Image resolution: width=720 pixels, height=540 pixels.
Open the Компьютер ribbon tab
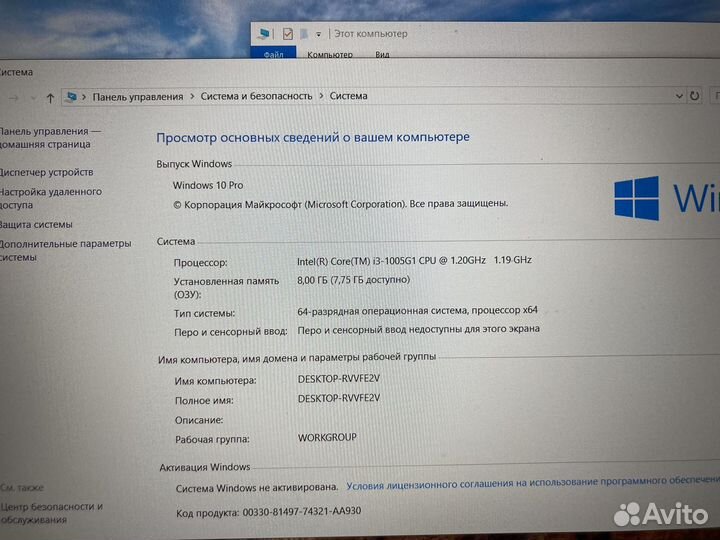tap(330, 55)
